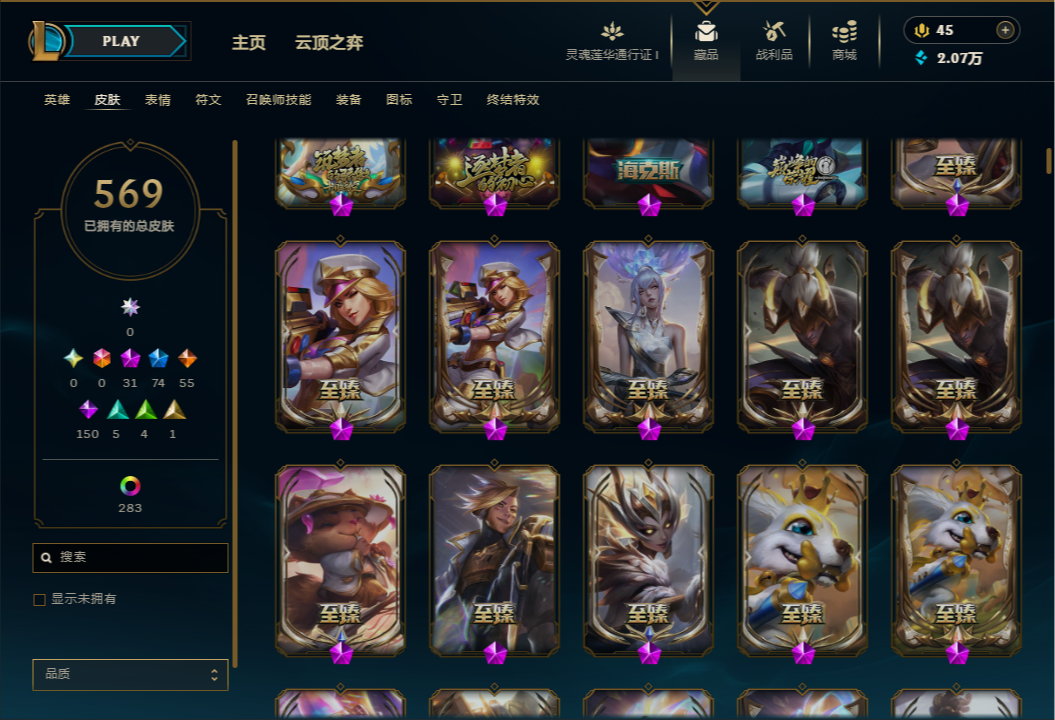Click the chroma color wheel icon
This screenshot has height=720, width=1055.
pyautogui.click(x=130, y=485)
